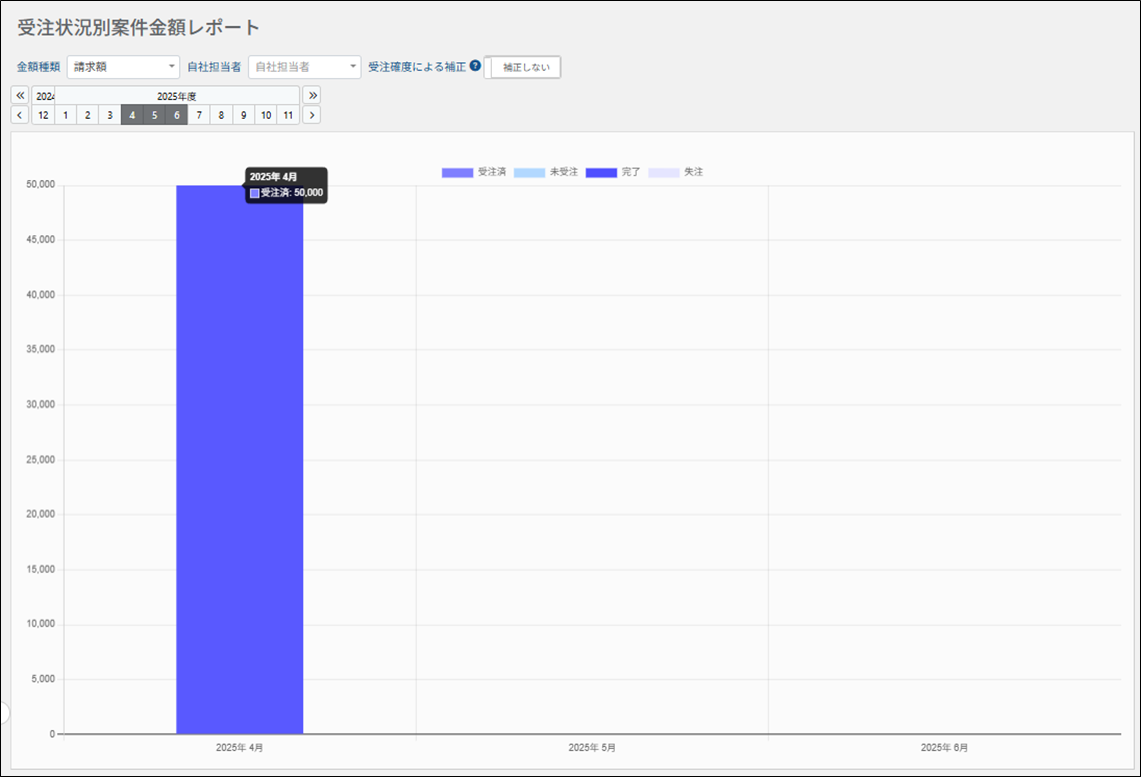Viewport: 1141px width, 777px height.
Task: Click the blue April 2025 bar
Action: tap(239, 460)
